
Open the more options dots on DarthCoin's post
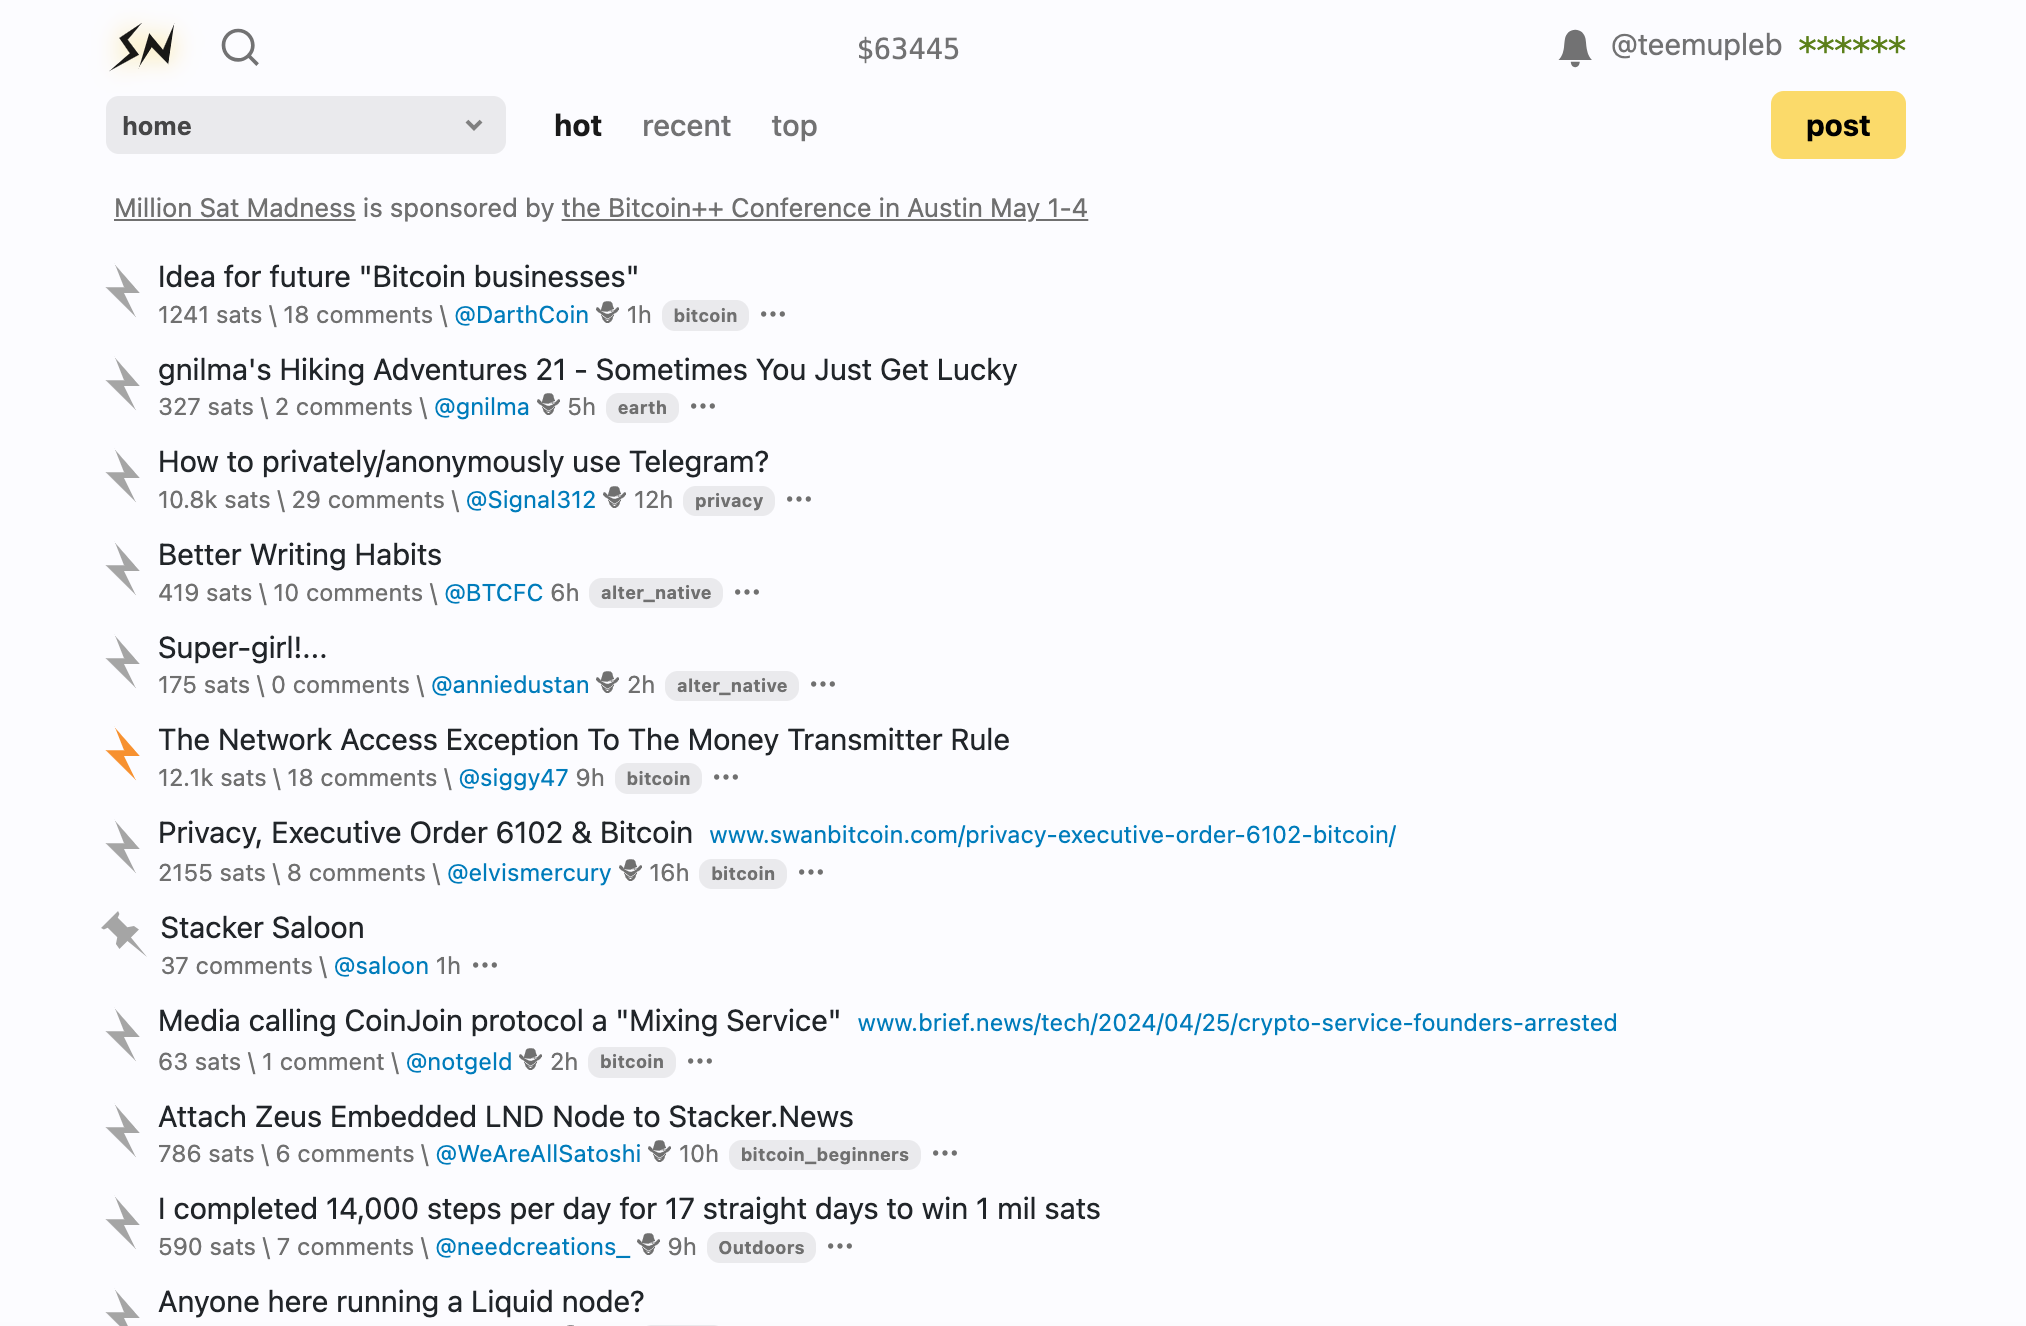773,315
